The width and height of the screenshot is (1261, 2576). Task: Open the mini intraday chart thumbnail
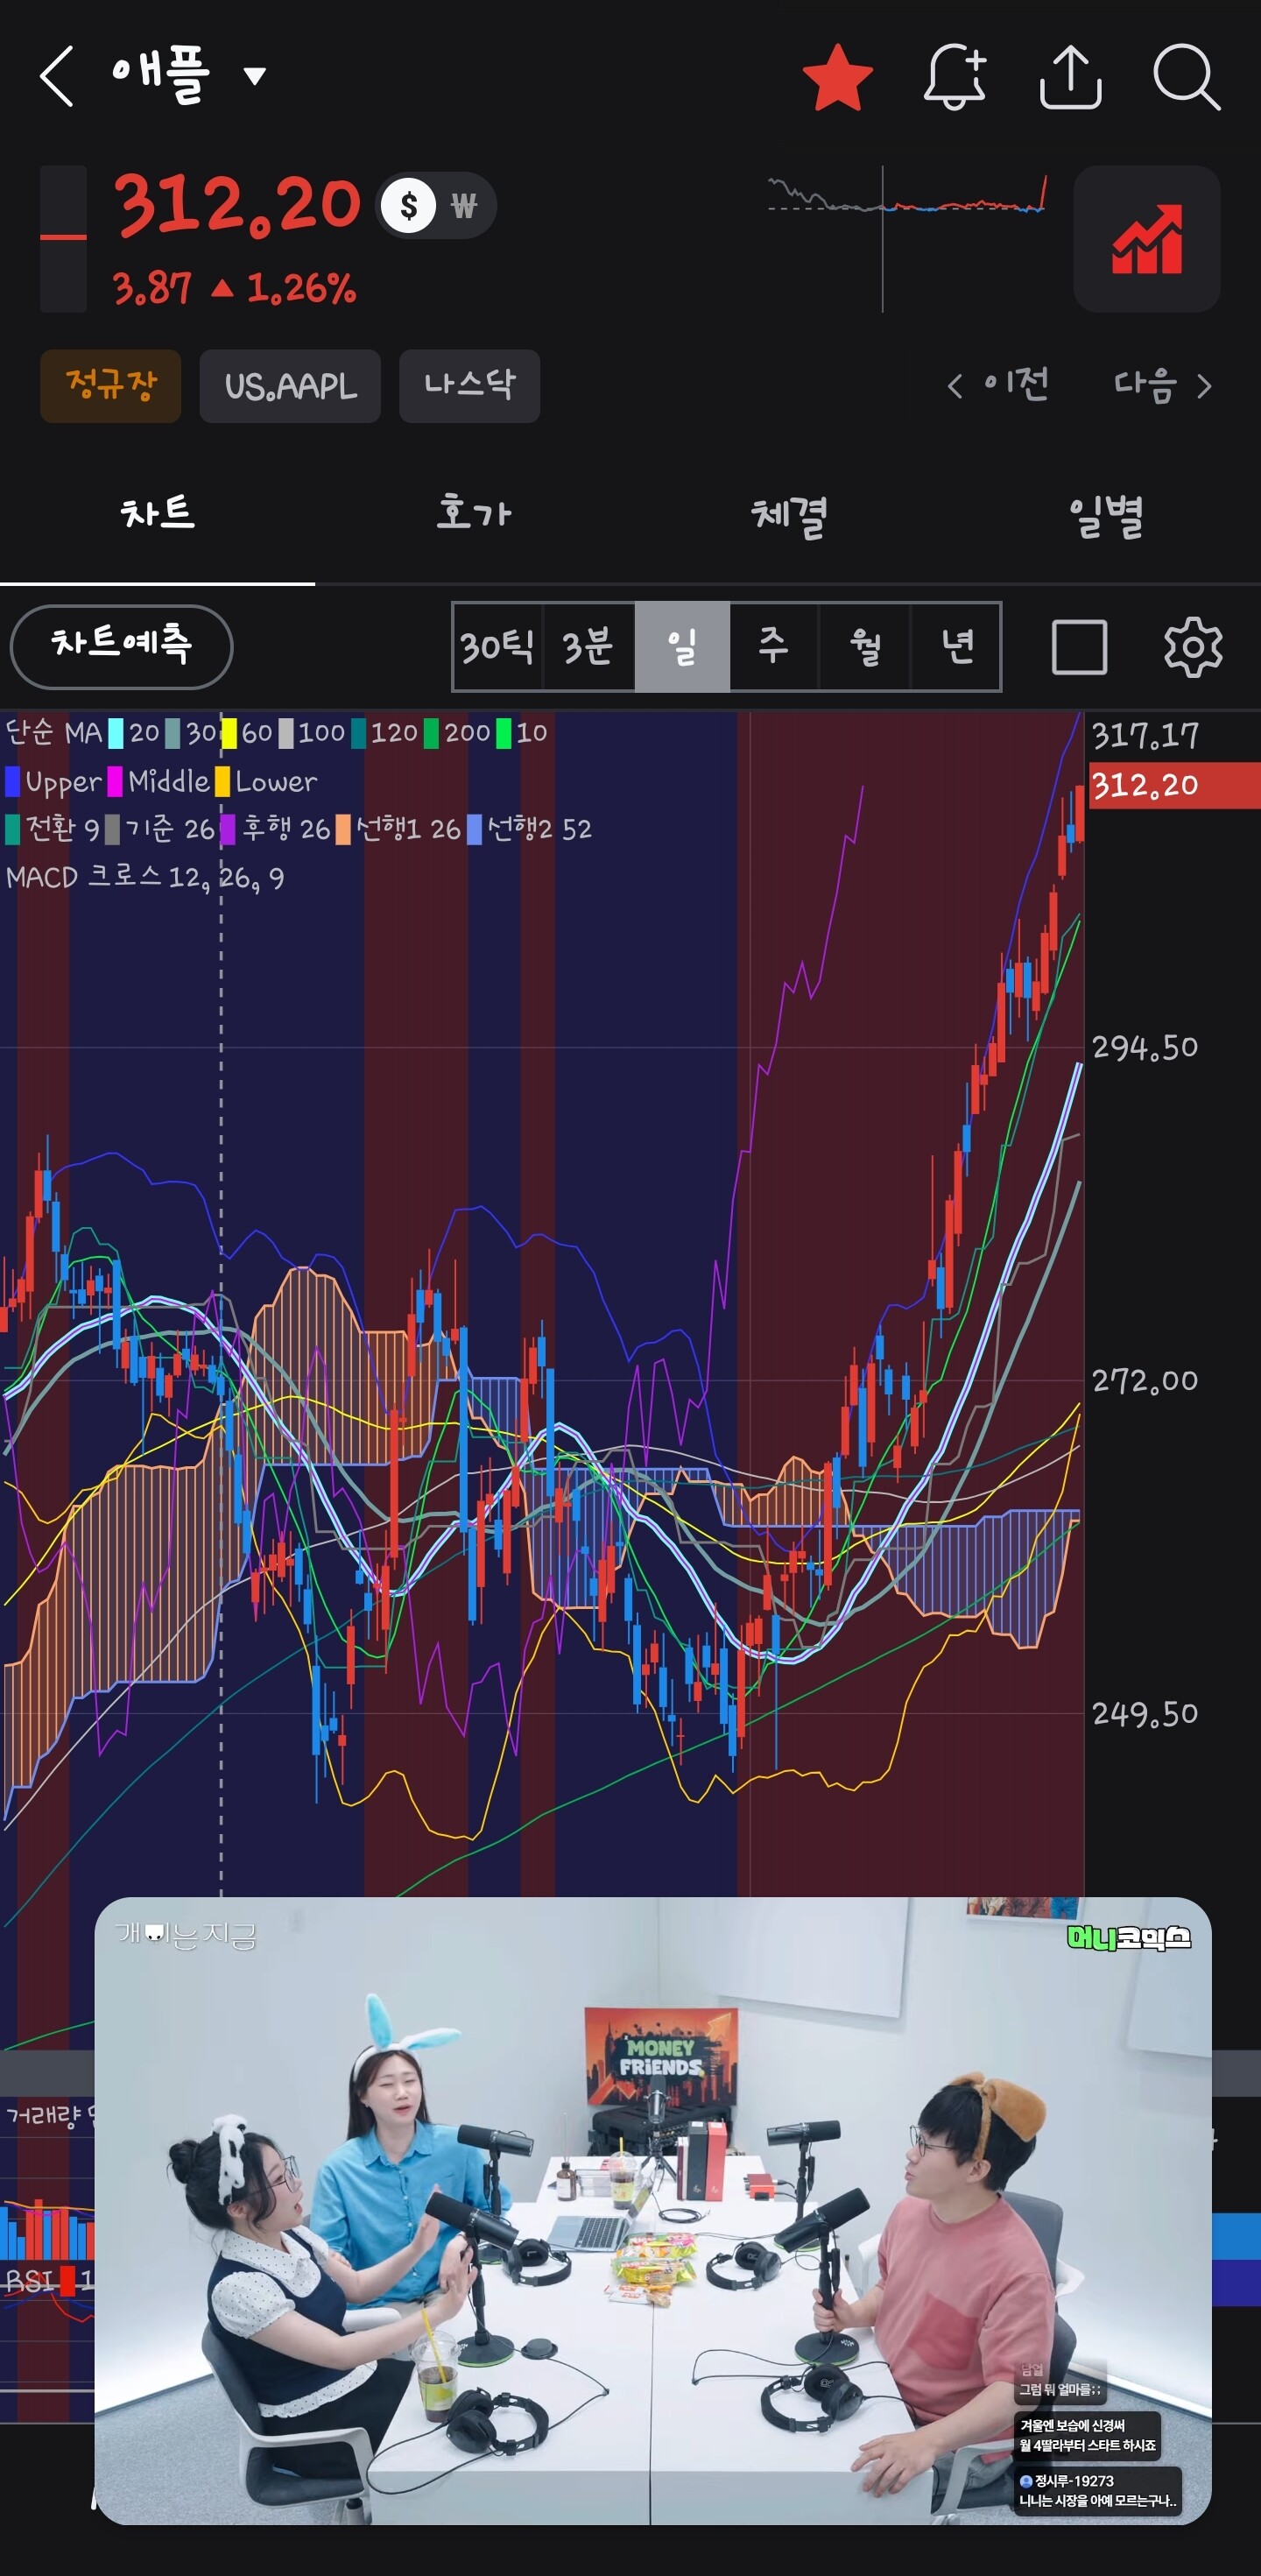click(907, 239)
